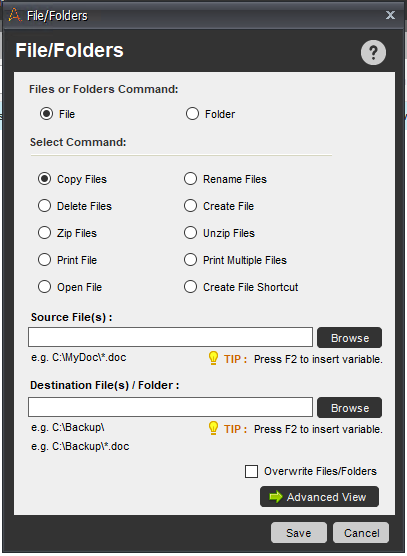Focus the Source File(s) text field
The image size is (407, 556).
point(171,337)
